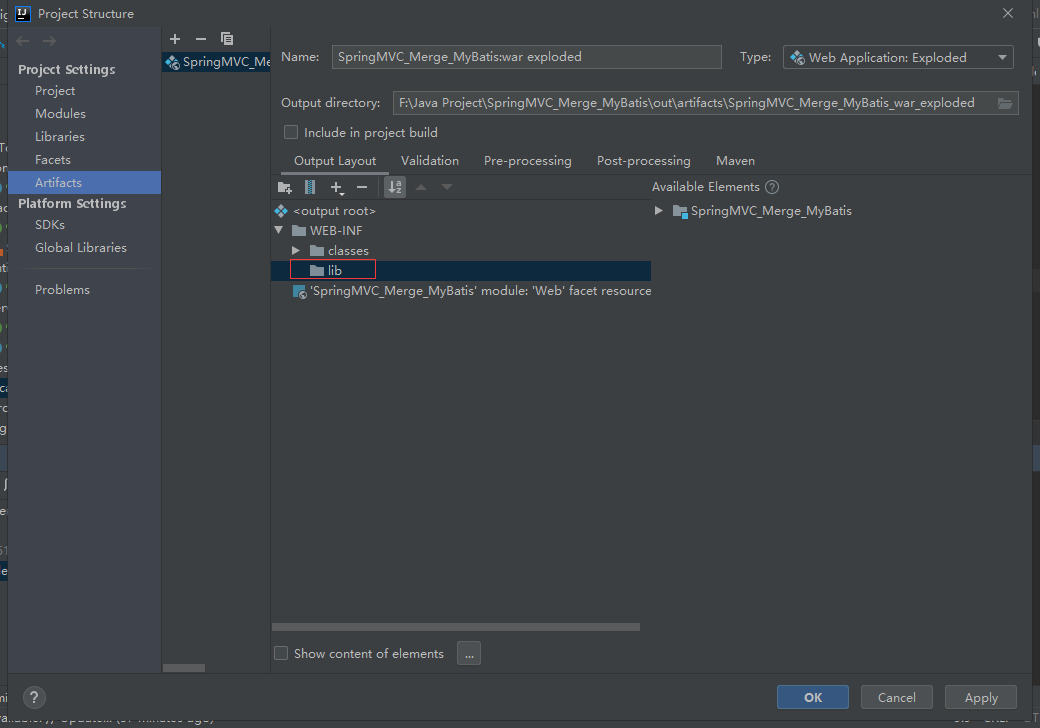Switch to the Output Layout tab
This screenshot has width=1040, height=728.
[x=335, y=161]
